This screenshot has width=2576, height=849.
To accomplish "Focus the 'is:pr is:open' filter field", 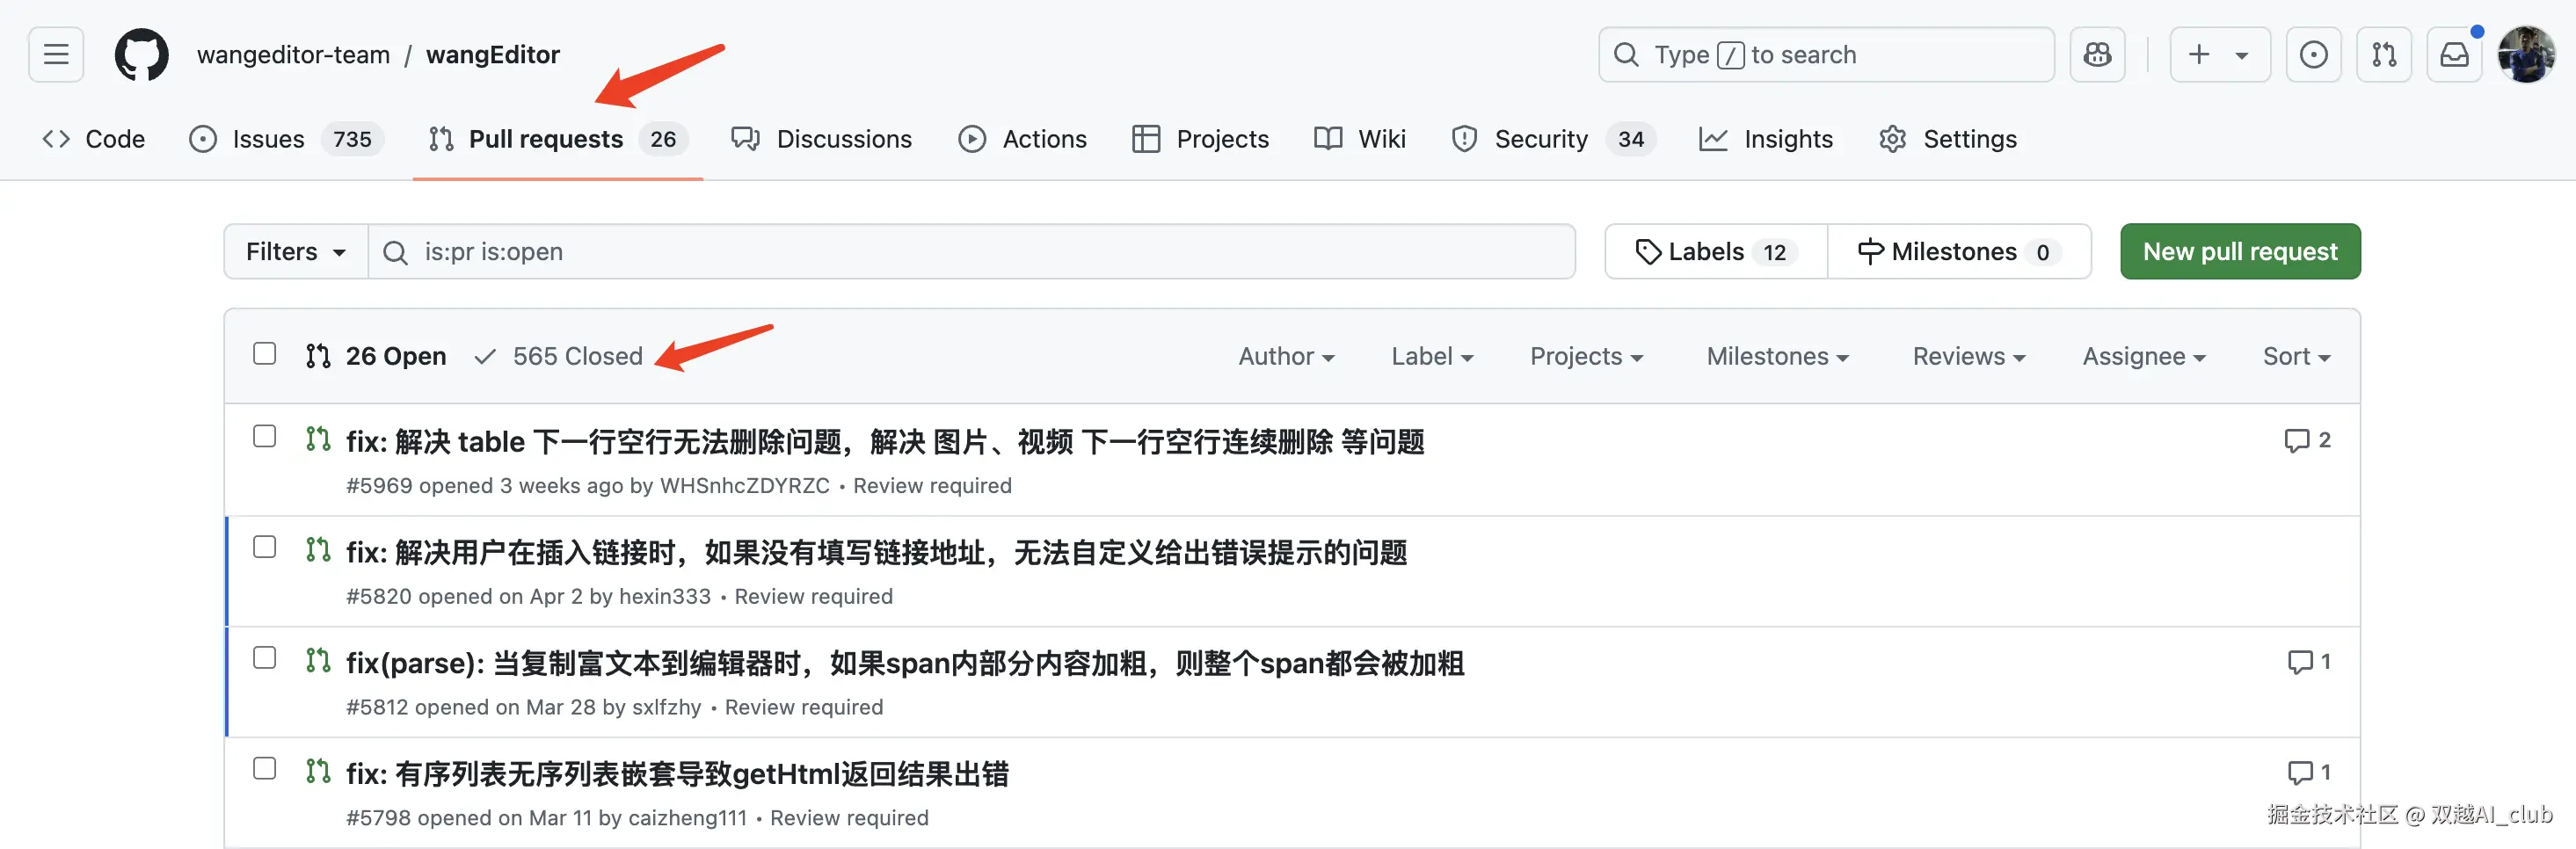I will [972, 251].
